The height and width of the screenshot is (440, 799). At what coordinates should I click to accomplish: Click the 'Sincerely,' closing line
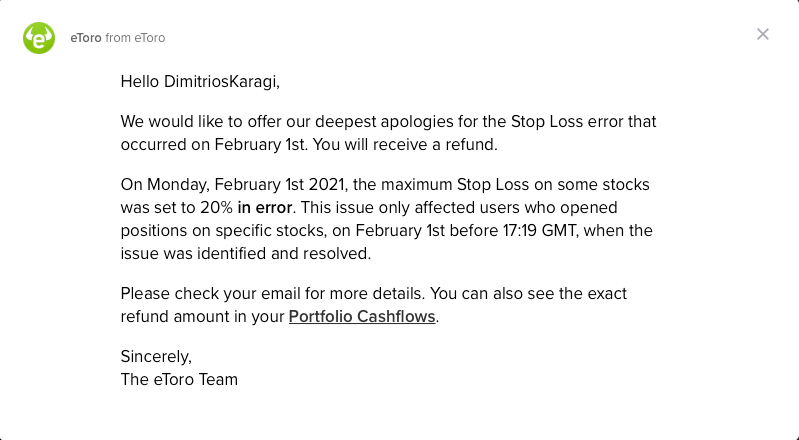pos(156,356)
